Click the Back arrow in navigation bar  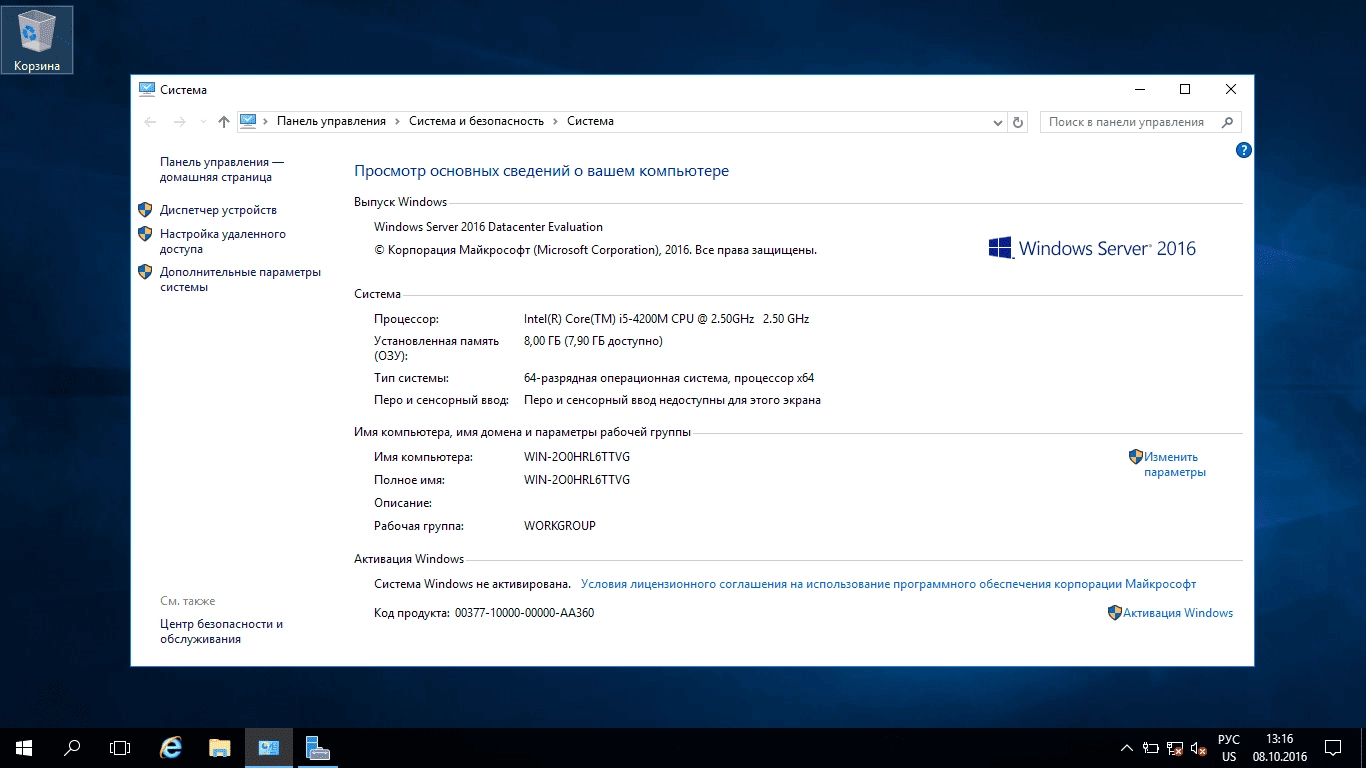[151, 122]
